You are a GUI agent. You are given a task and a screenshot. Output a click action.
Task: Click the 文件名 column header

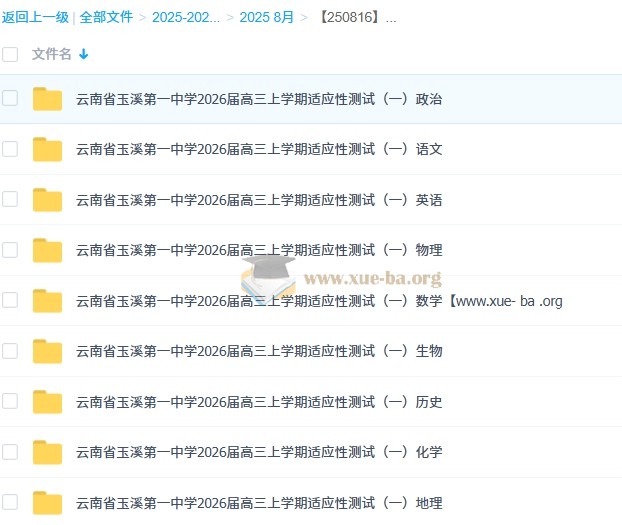click(51, 54)
